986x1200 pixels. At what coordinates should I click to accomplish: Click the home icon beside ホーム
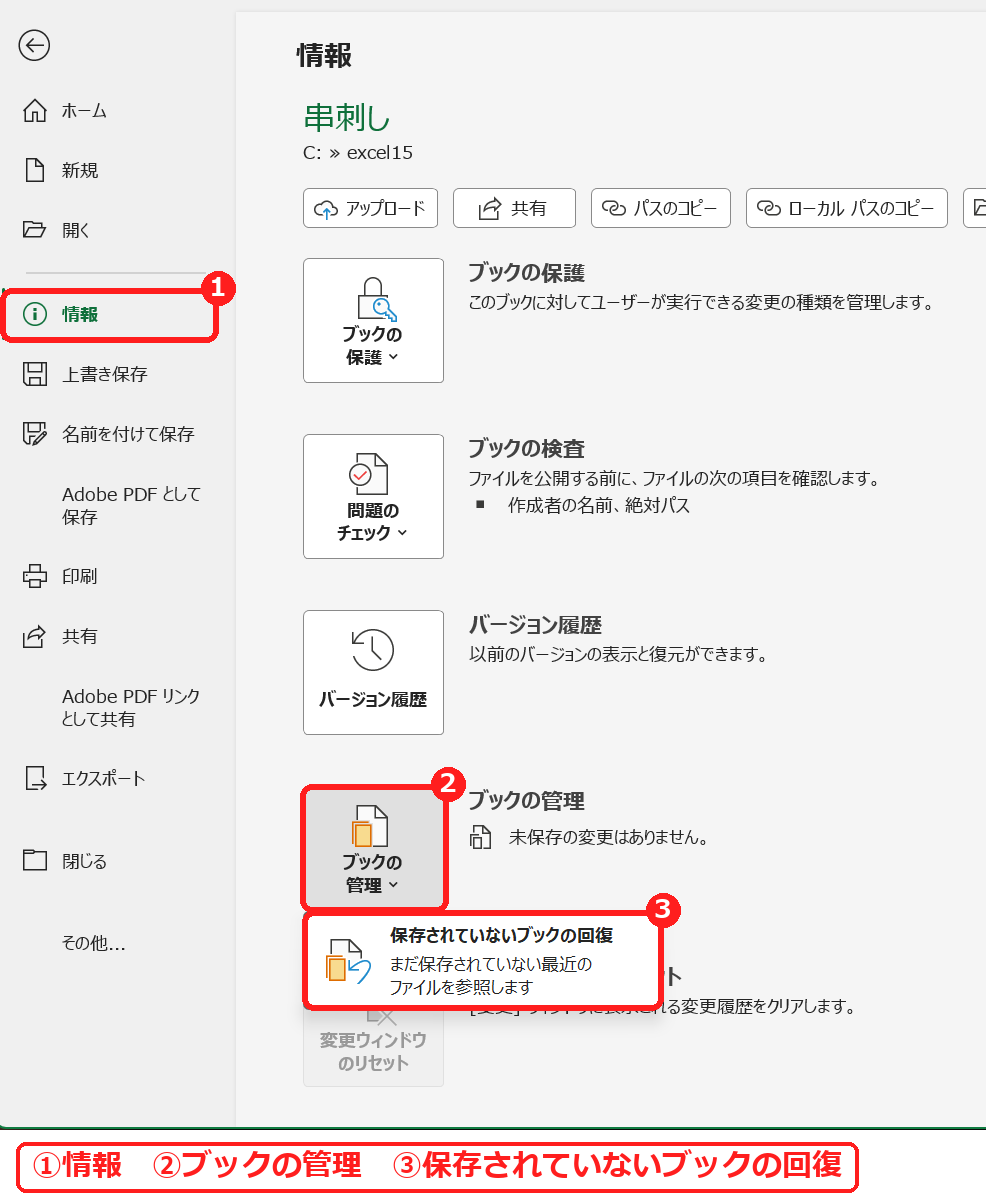pyautogui.click(x=35, y=110)
